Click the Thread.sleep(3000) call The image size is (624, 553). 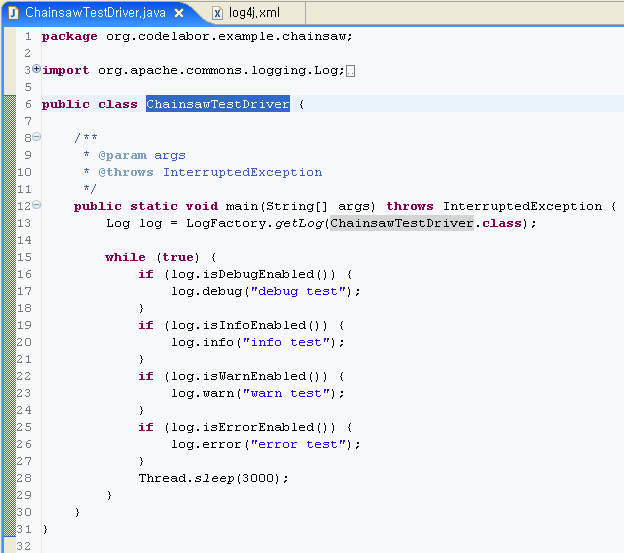coord(213,478)
